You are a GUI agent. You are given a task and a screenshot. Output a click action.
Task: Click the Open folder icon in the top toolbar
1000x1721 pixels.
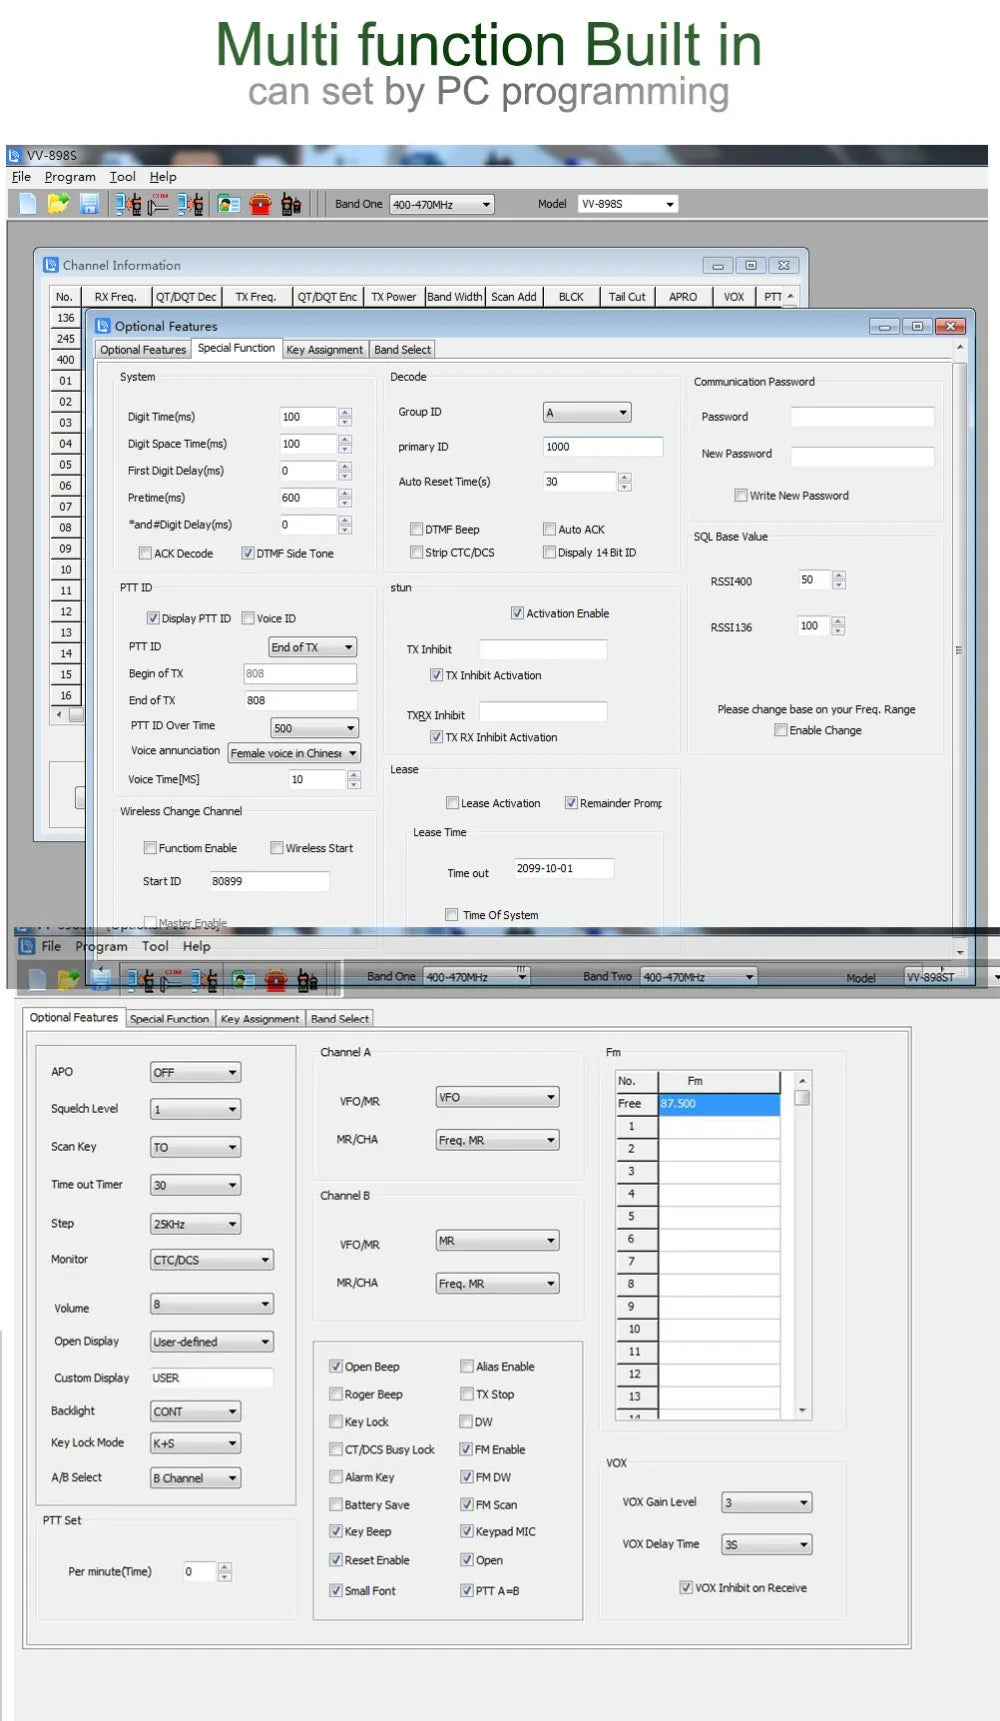(x=58, y=204)
